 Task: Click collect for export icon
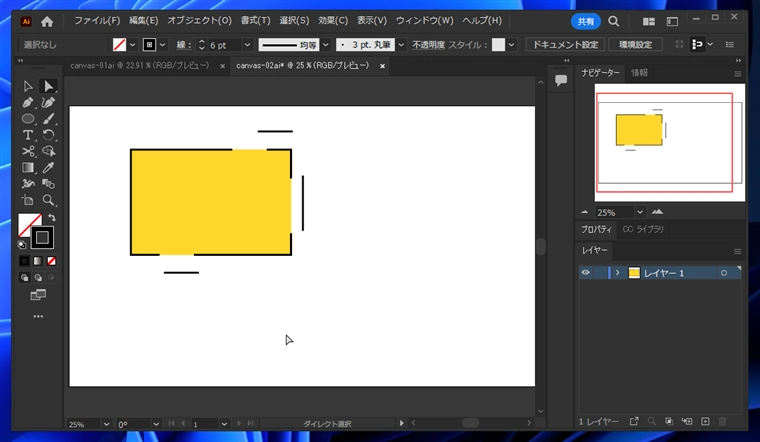[634, 421]
